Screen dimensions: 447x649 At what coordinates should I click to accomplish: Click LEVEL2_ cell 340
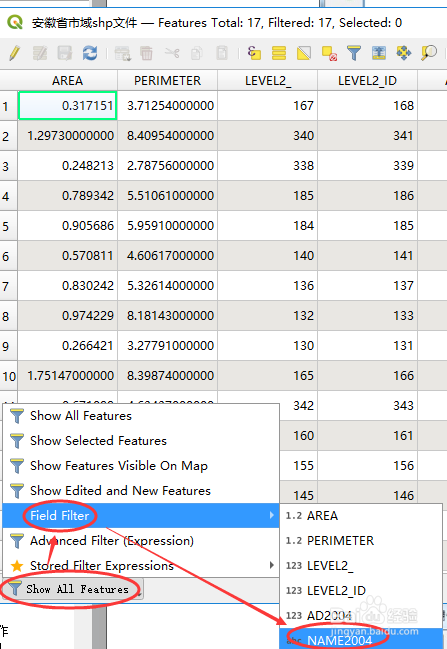267,136
